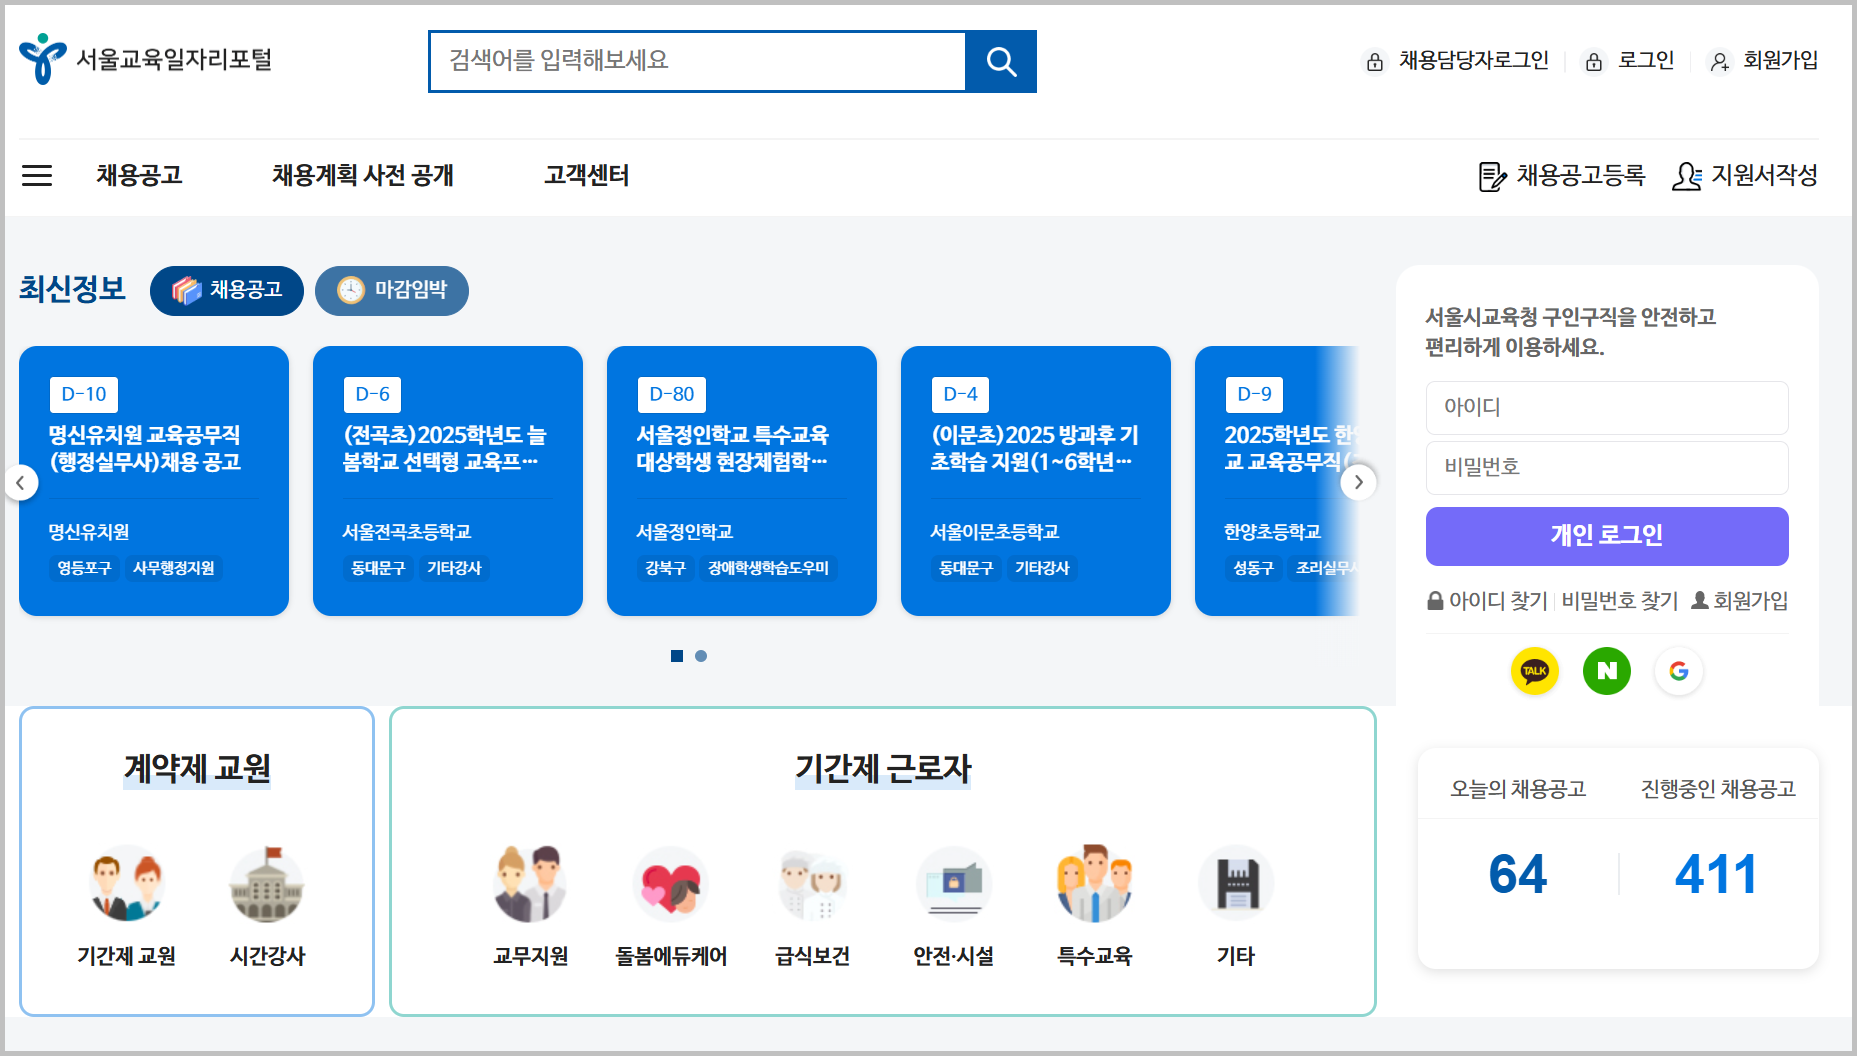Click the search magnifier button
The image size is (1857, 1056).
(x=1000, y=61)
